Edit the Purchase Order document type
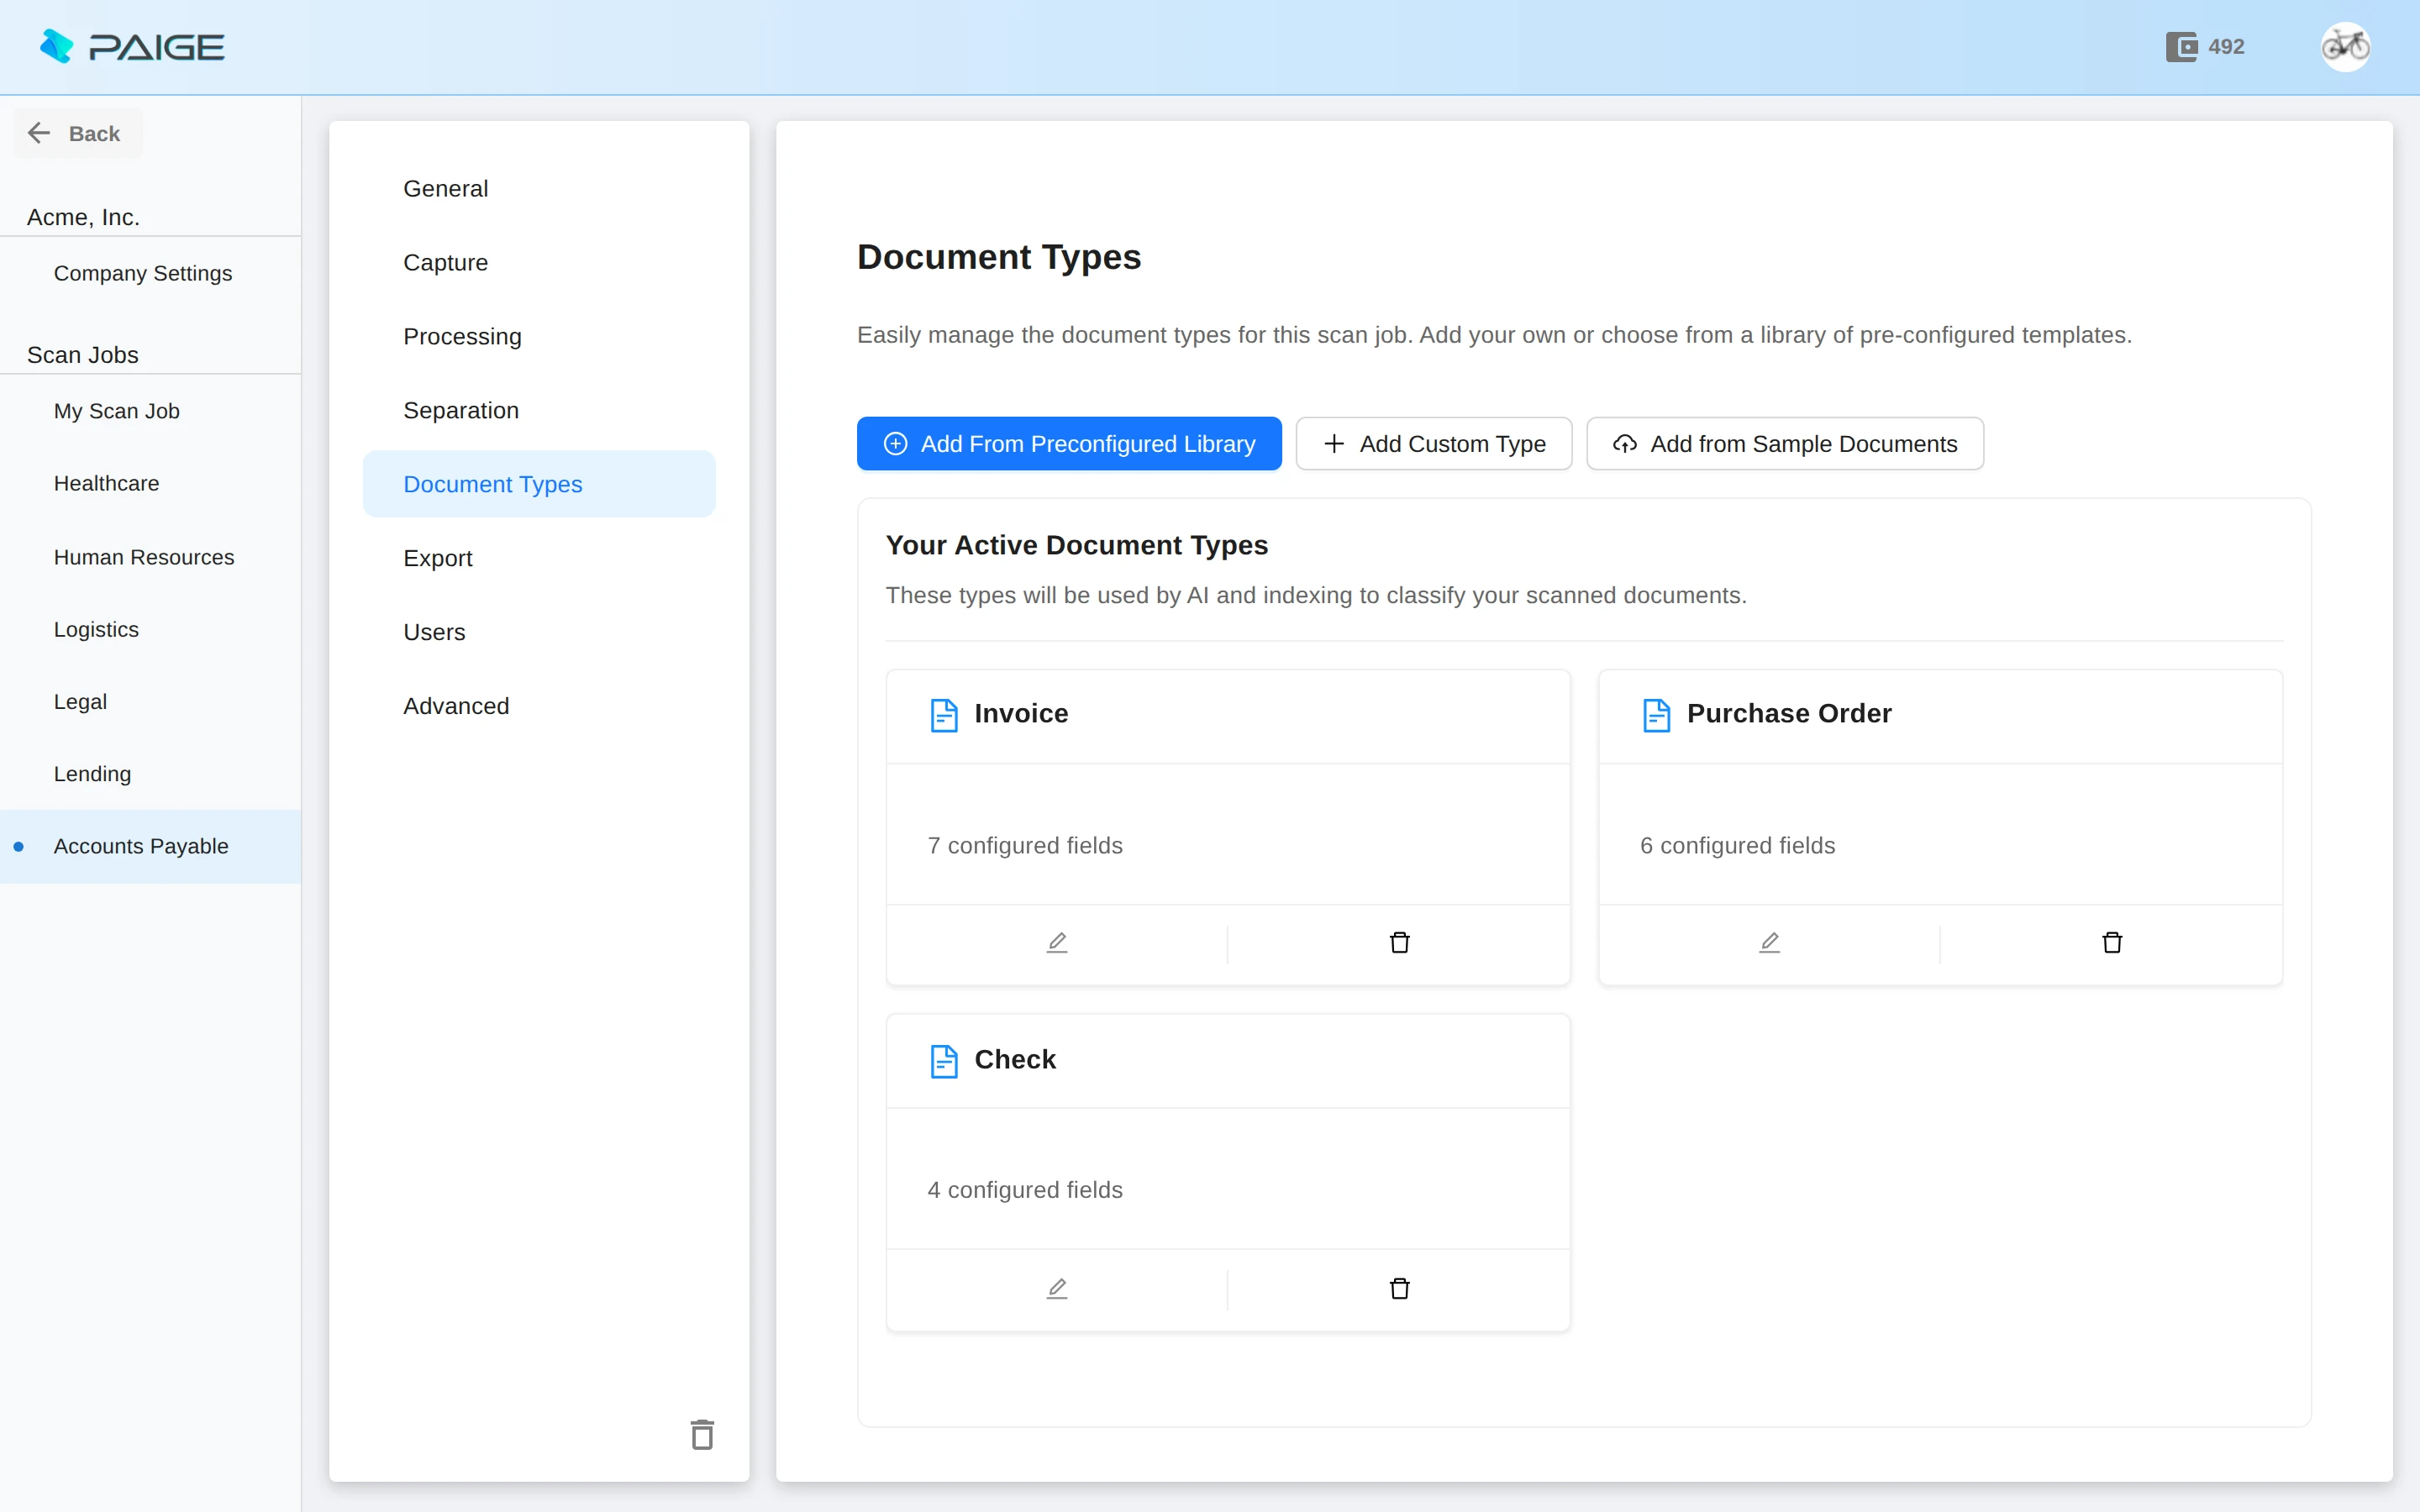 1769,943
